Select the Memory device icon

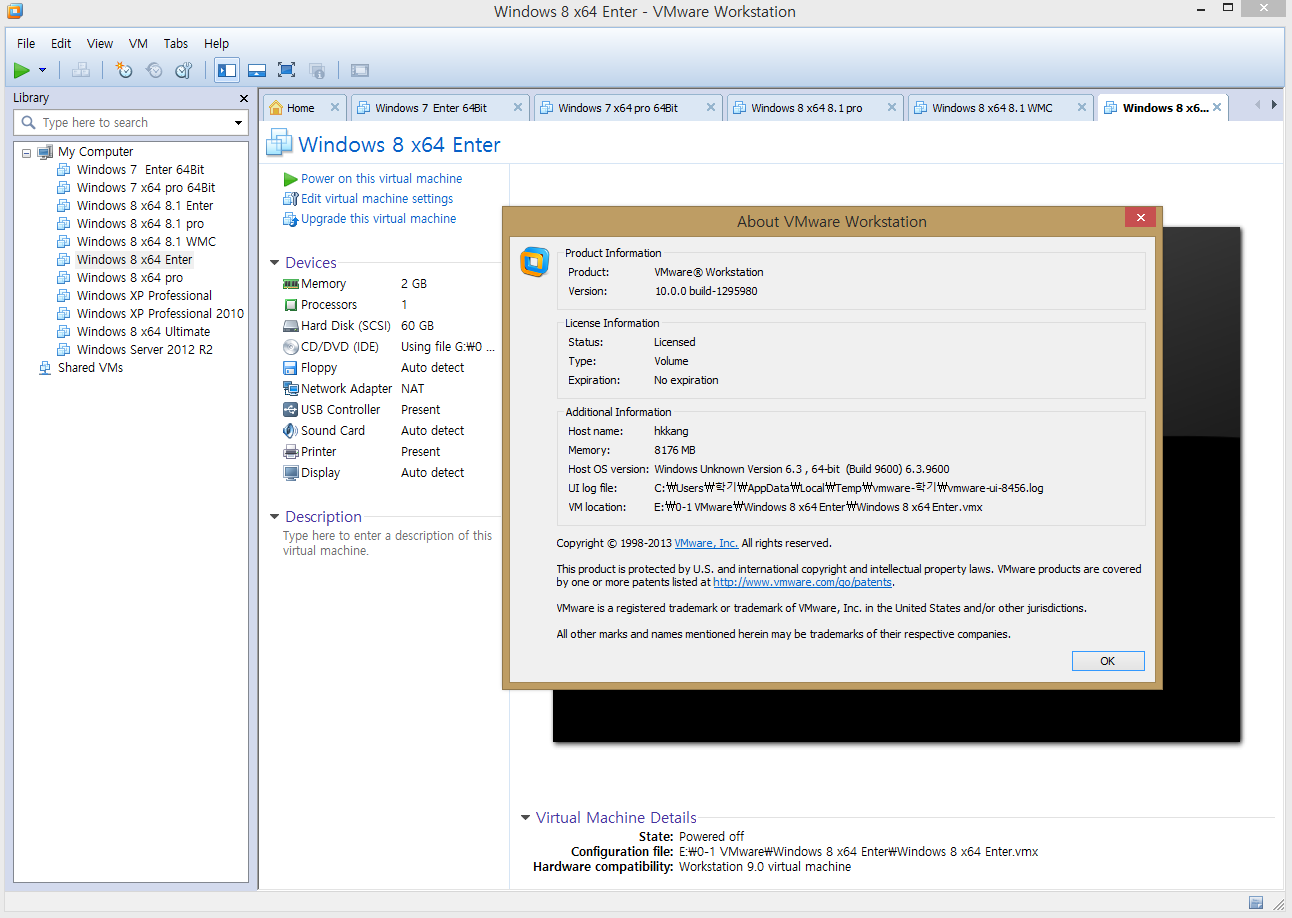pos(291,284)
